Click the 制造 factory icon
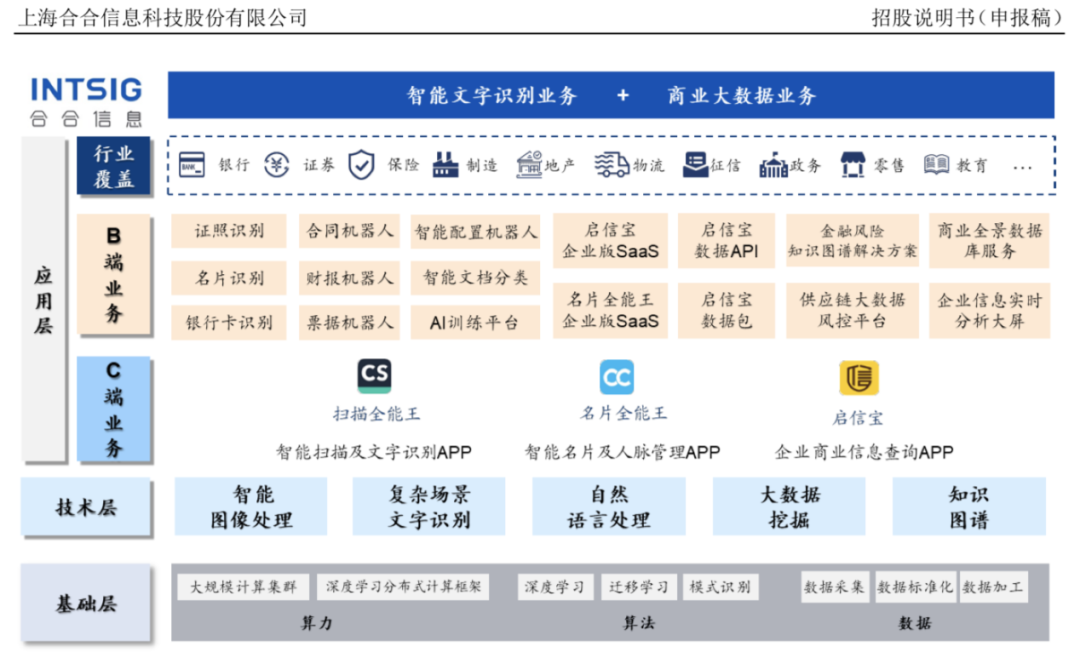 click(445, 165)
